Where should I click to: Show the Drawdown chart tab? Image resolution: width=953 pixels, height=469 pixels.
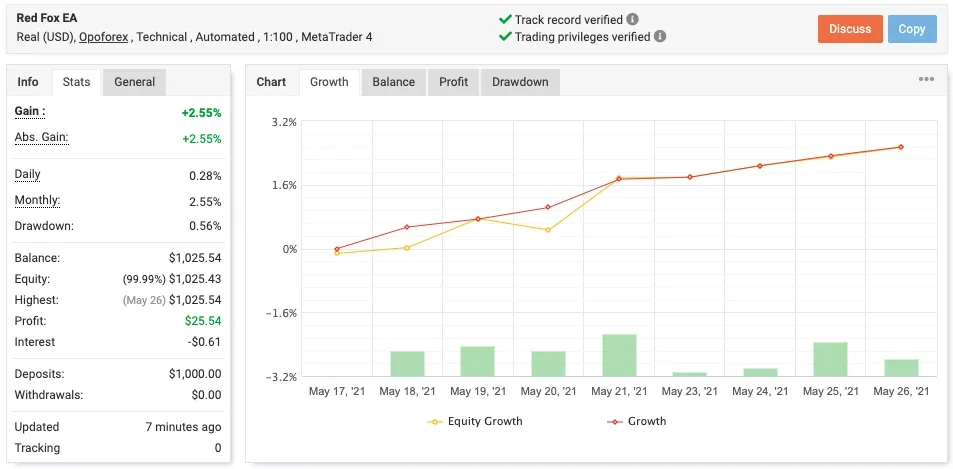pyautogui.click(x=520, y=82)
